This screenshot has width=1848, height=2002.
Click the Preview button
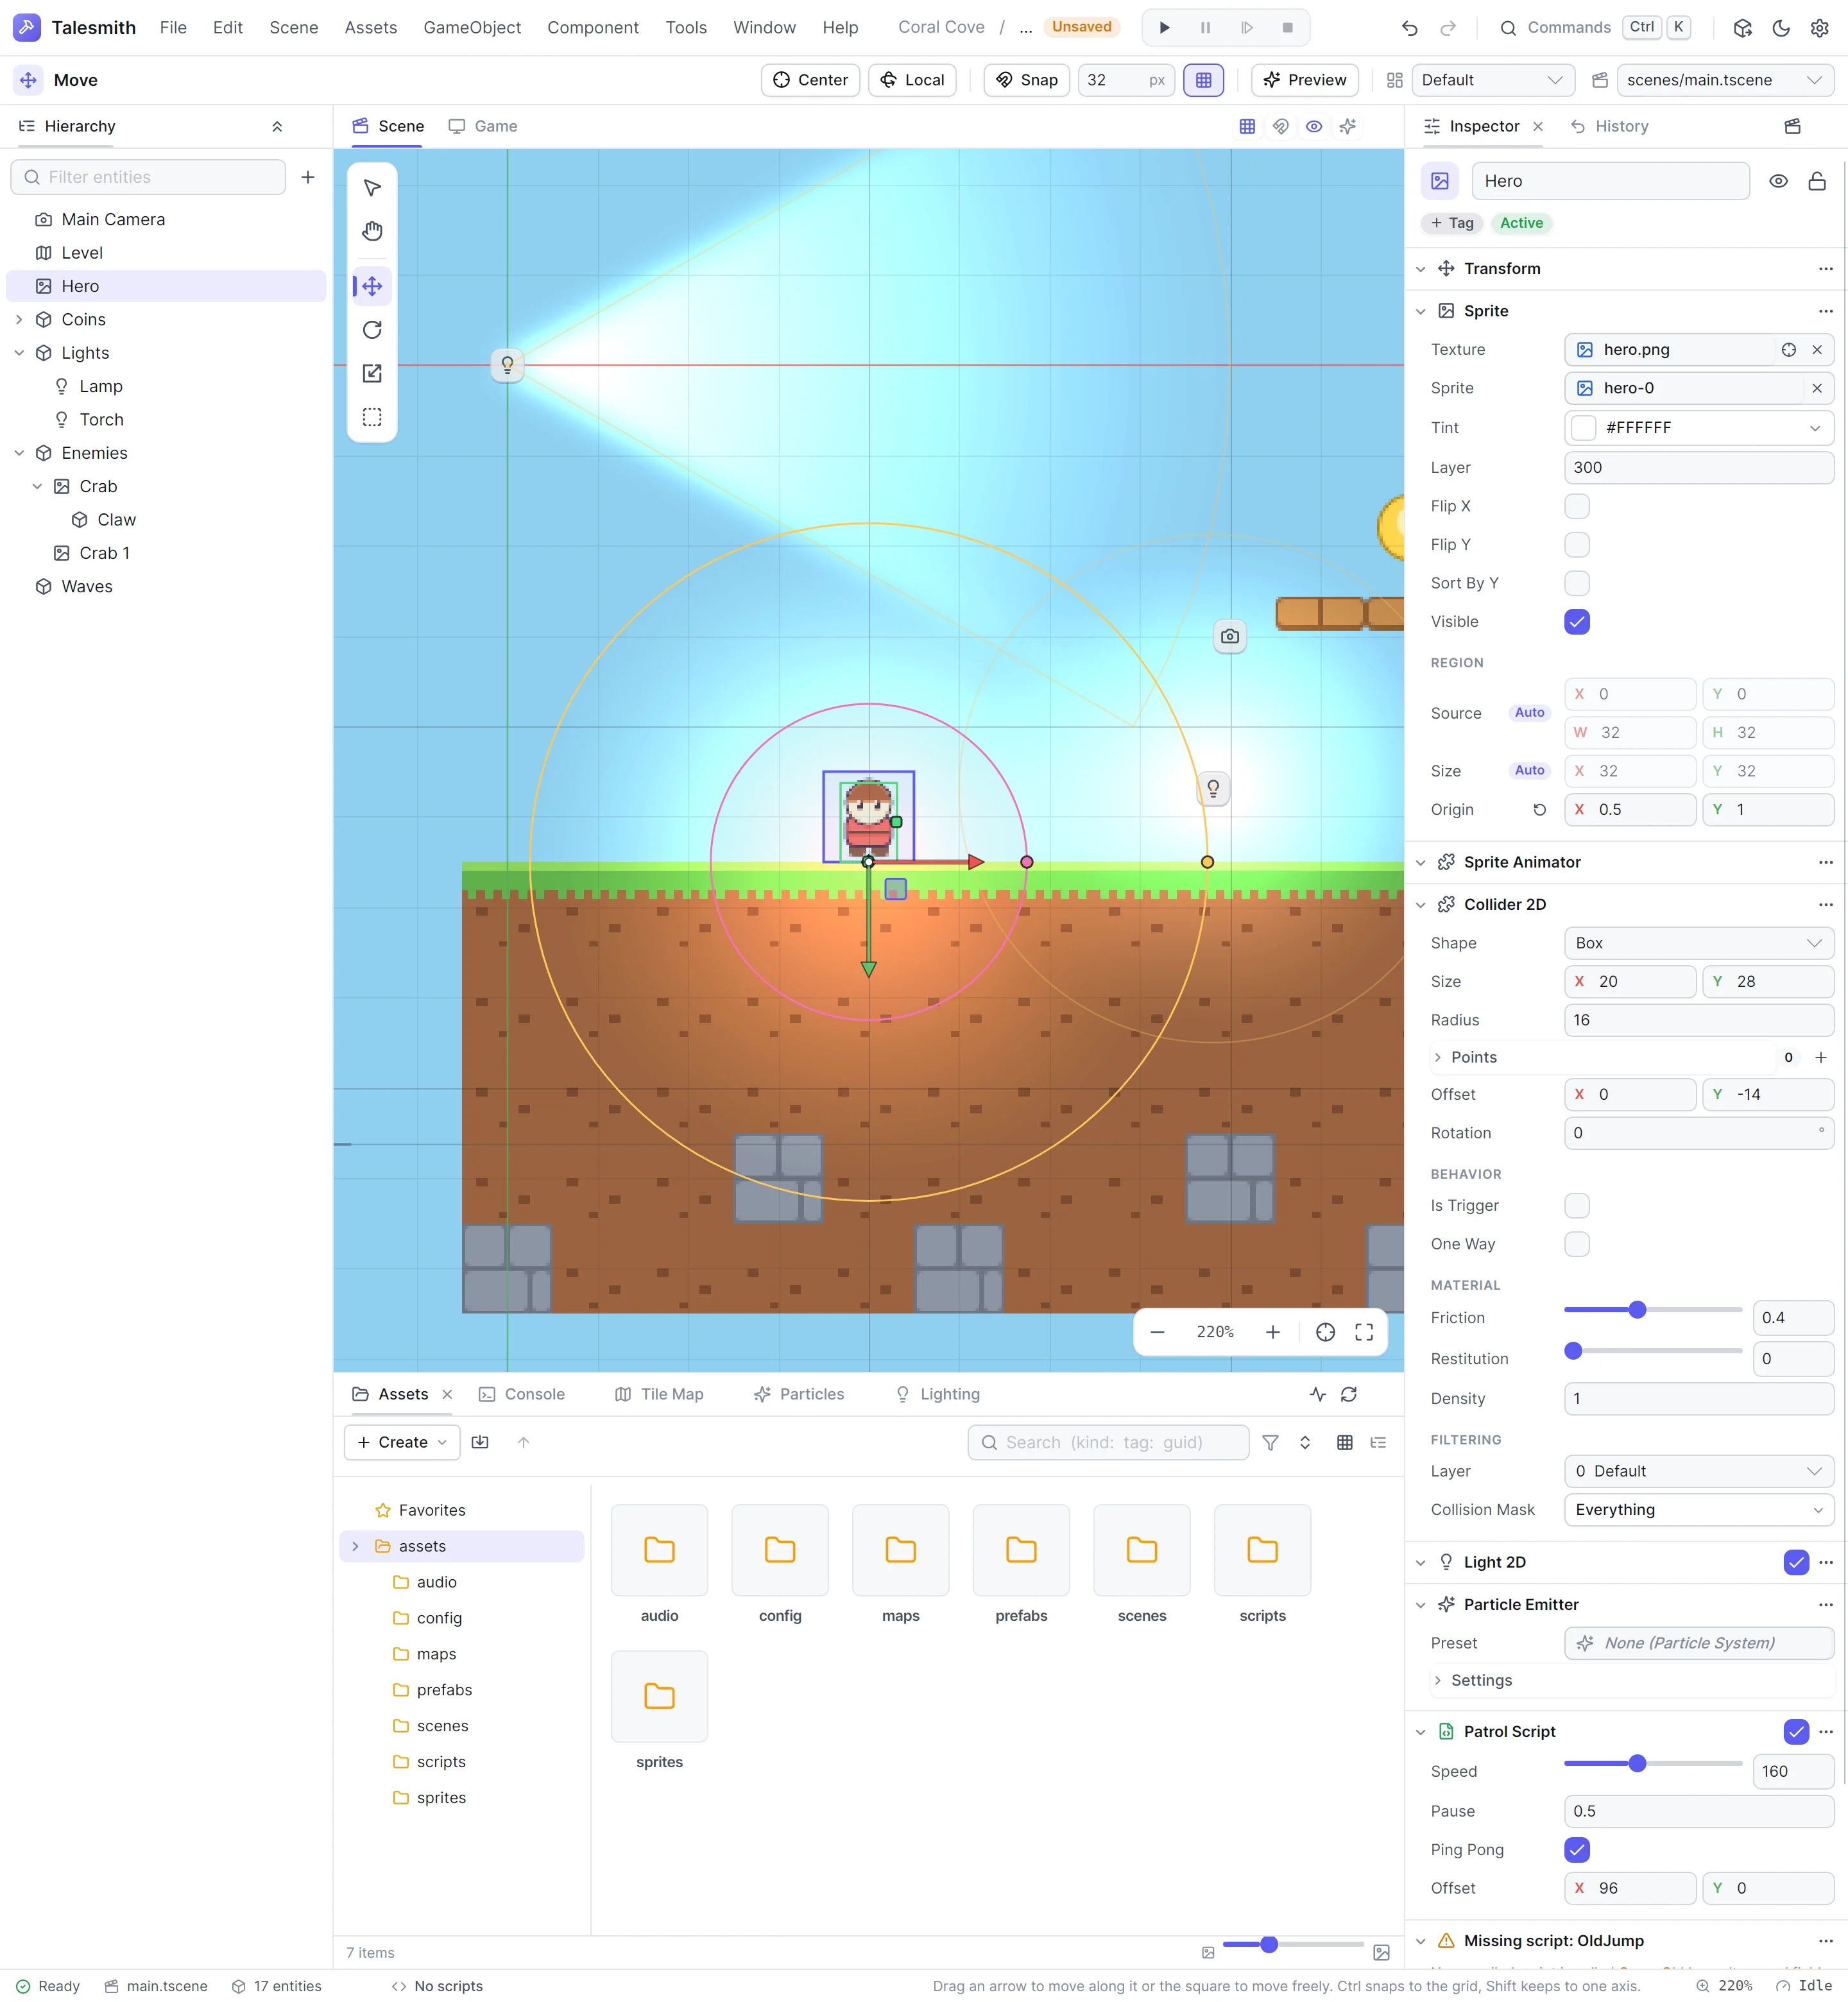1304,80
